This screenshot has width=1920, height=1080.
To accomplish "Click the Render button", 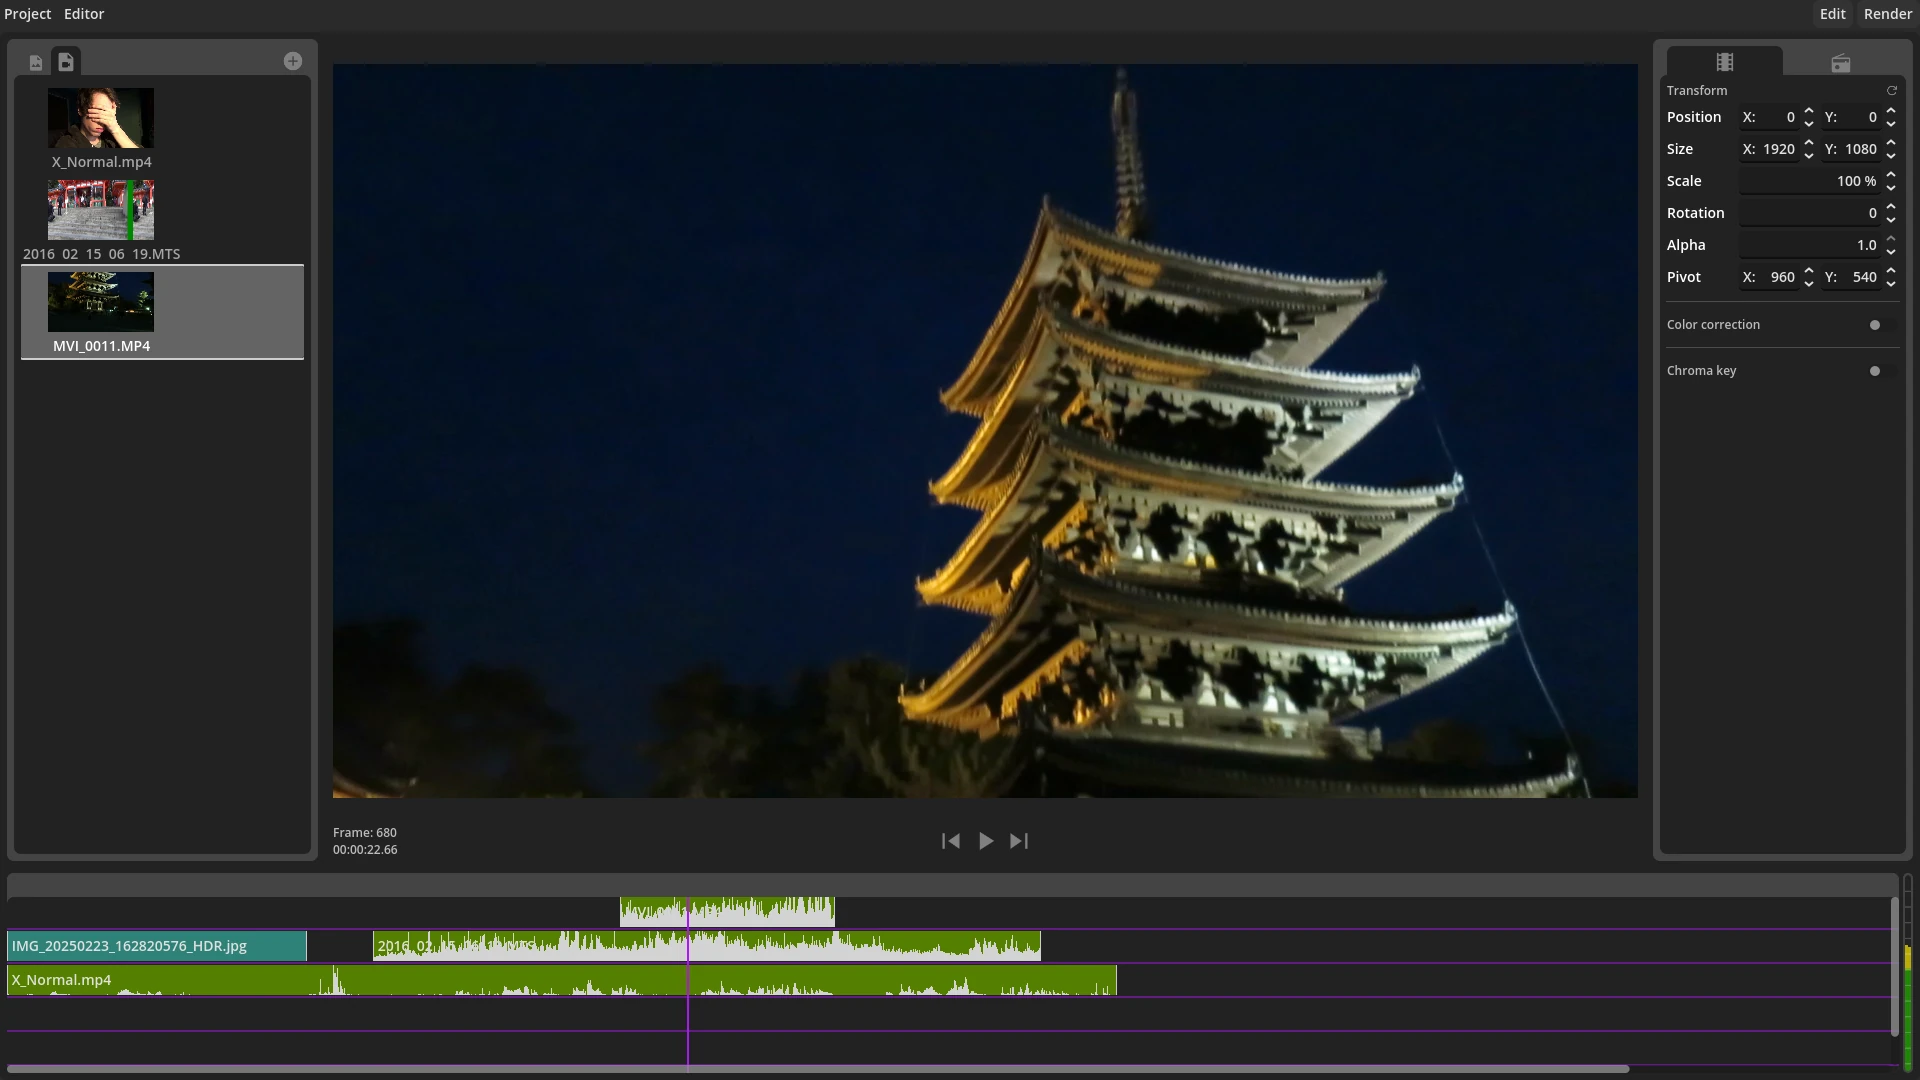I will [1888, 13].
